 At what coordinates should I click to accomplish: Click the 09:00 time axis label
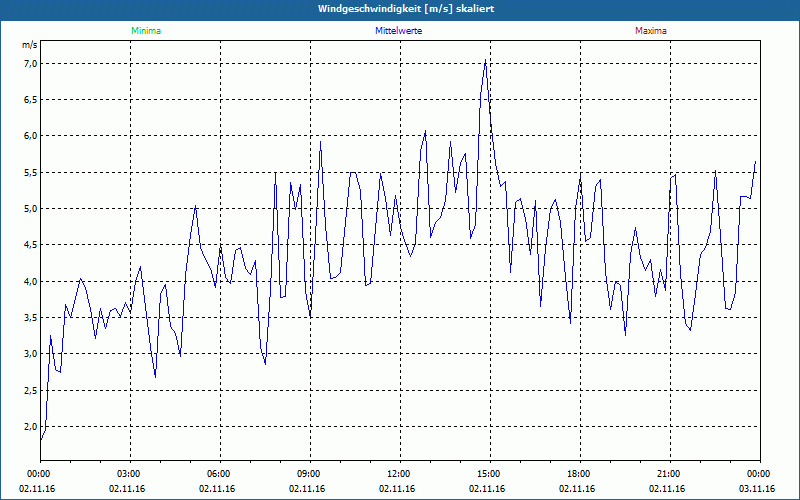click(x=311, y=474)
